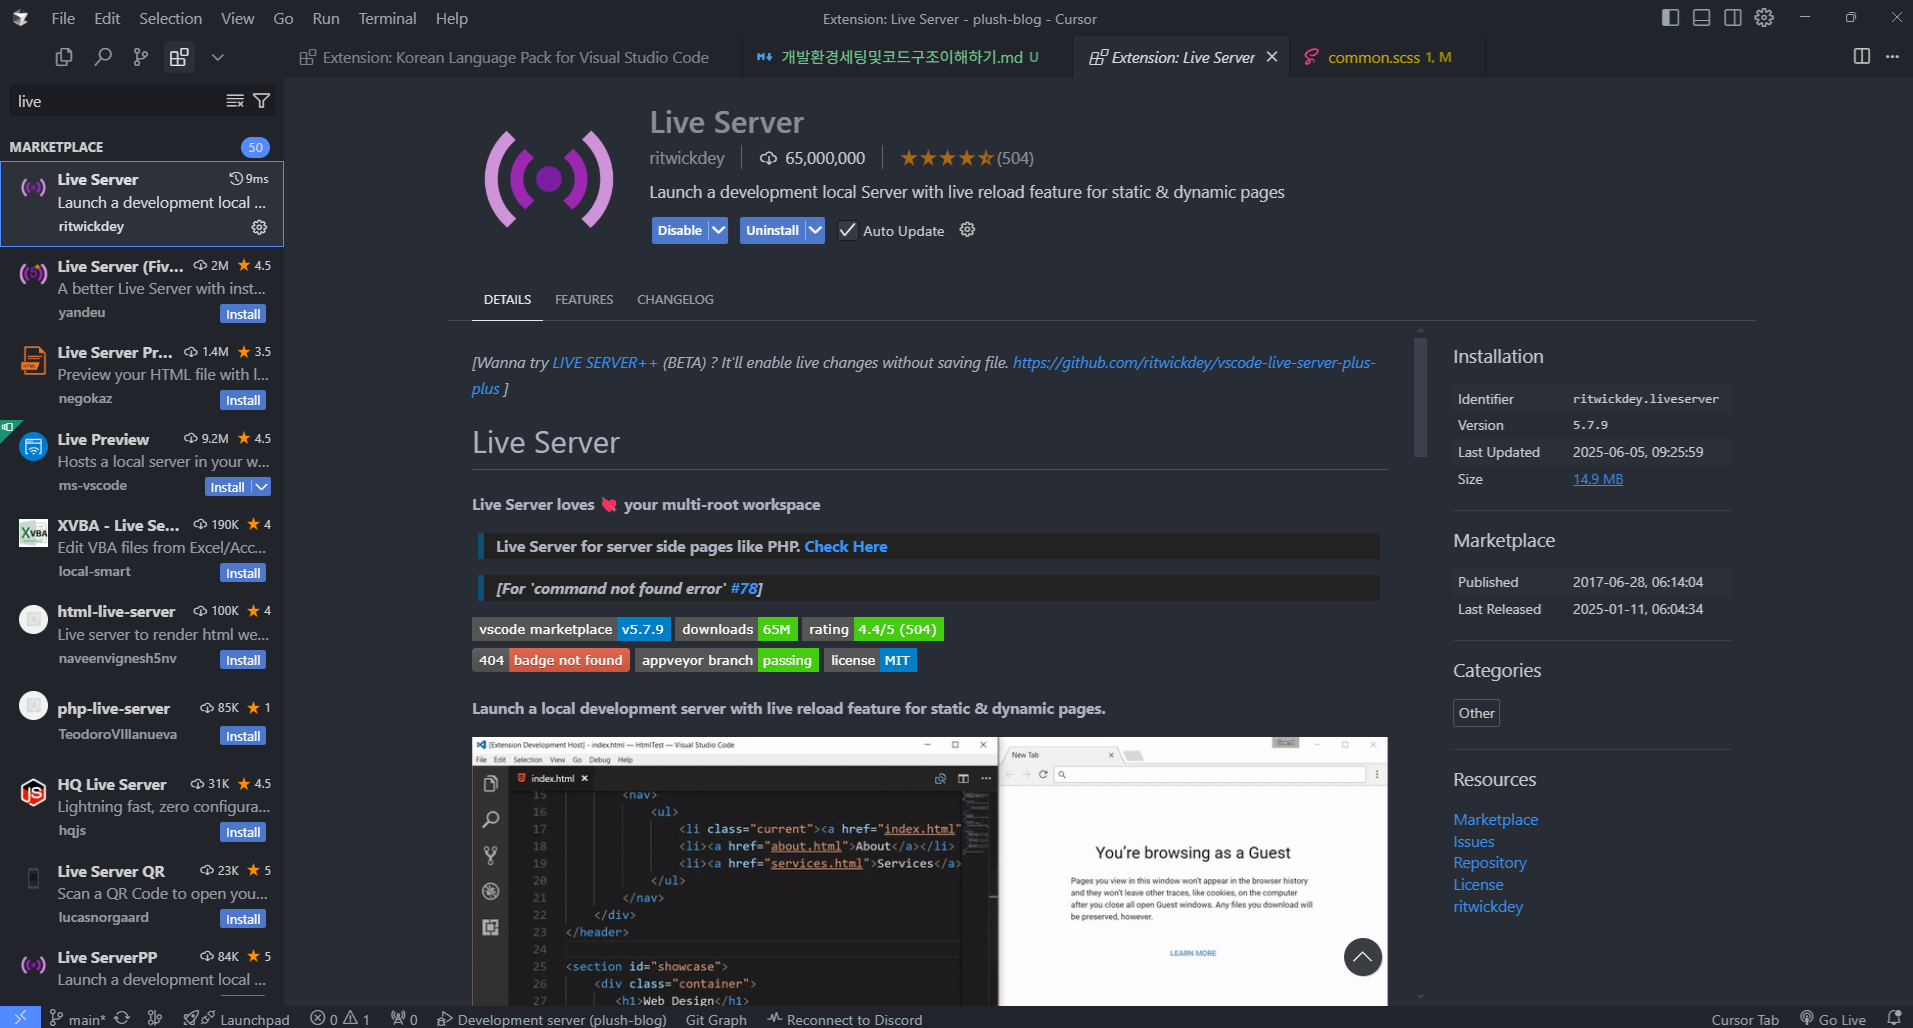
Task: Toggle primary side bar layout icon
Action: click(x=1670, y=18)
